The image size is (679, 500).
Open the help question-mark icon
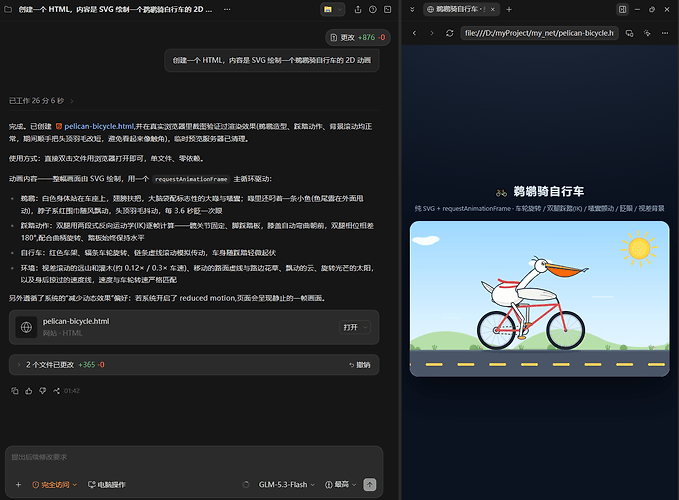tap(372, 9)
